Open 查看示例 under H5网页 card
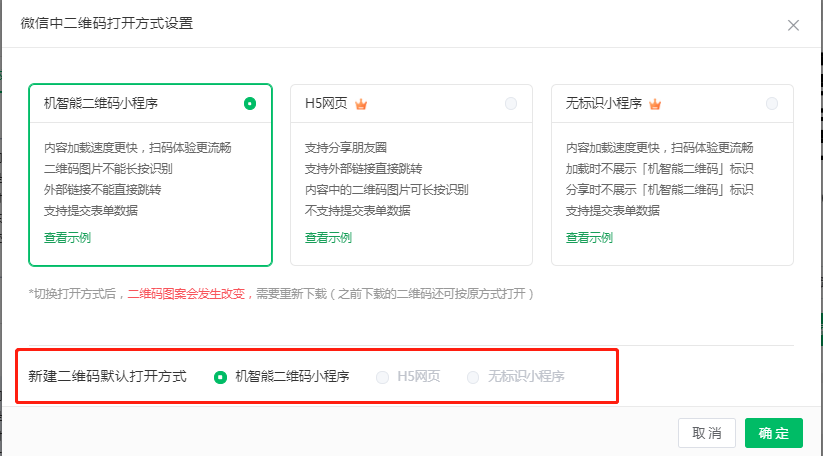Image resolution: width=823 pixels, height=456 pixels. 328,238
